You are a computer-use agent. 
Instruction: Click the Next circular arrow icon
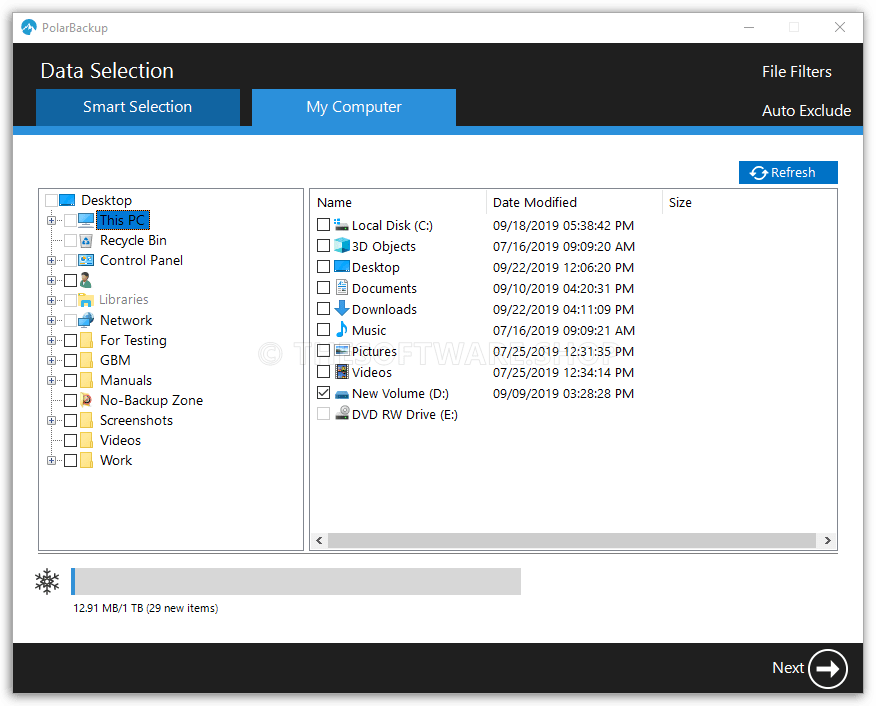point(829,668)
